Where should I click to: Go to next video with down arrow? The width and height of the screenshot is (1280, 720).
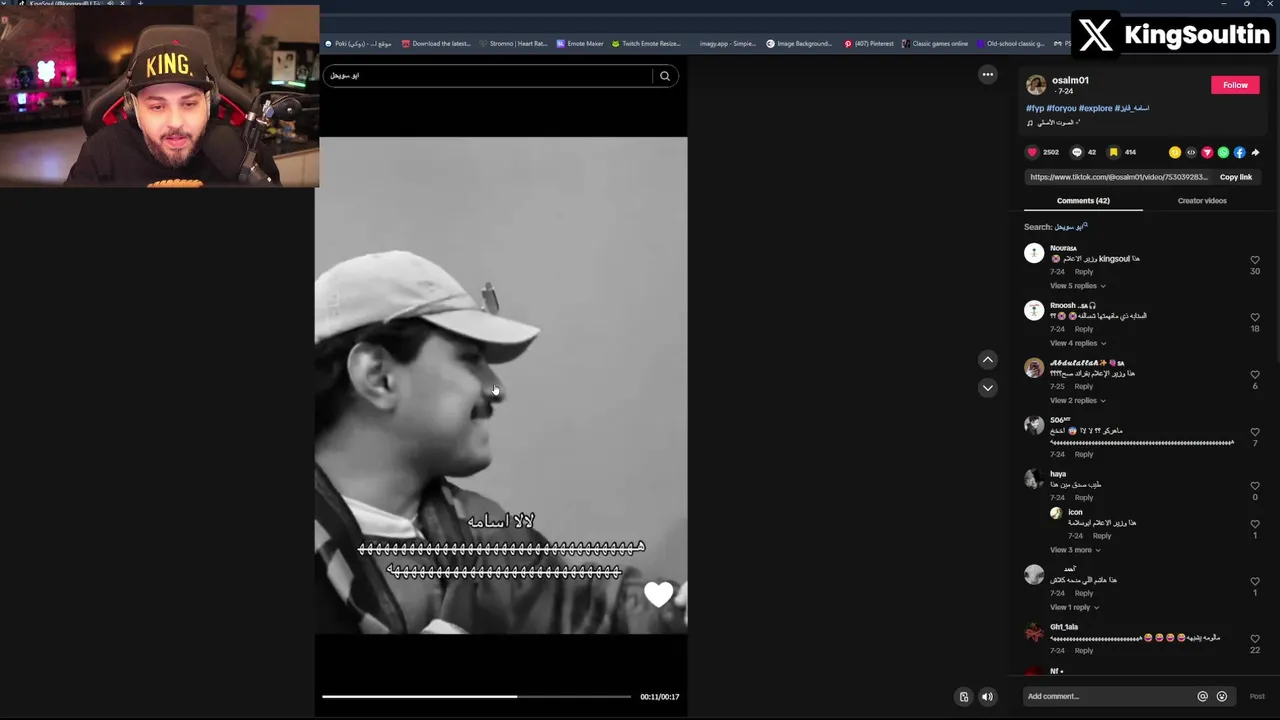point(988,388)
